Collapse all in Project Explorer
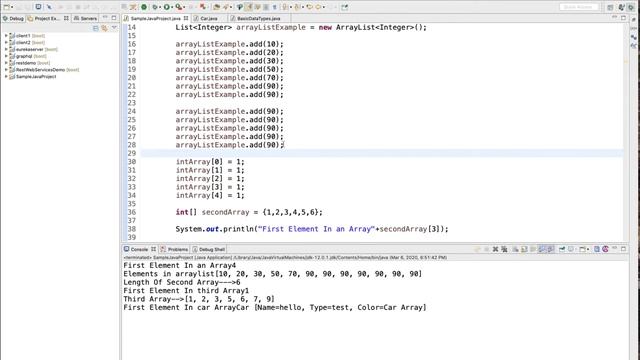 tap(96, 28)
